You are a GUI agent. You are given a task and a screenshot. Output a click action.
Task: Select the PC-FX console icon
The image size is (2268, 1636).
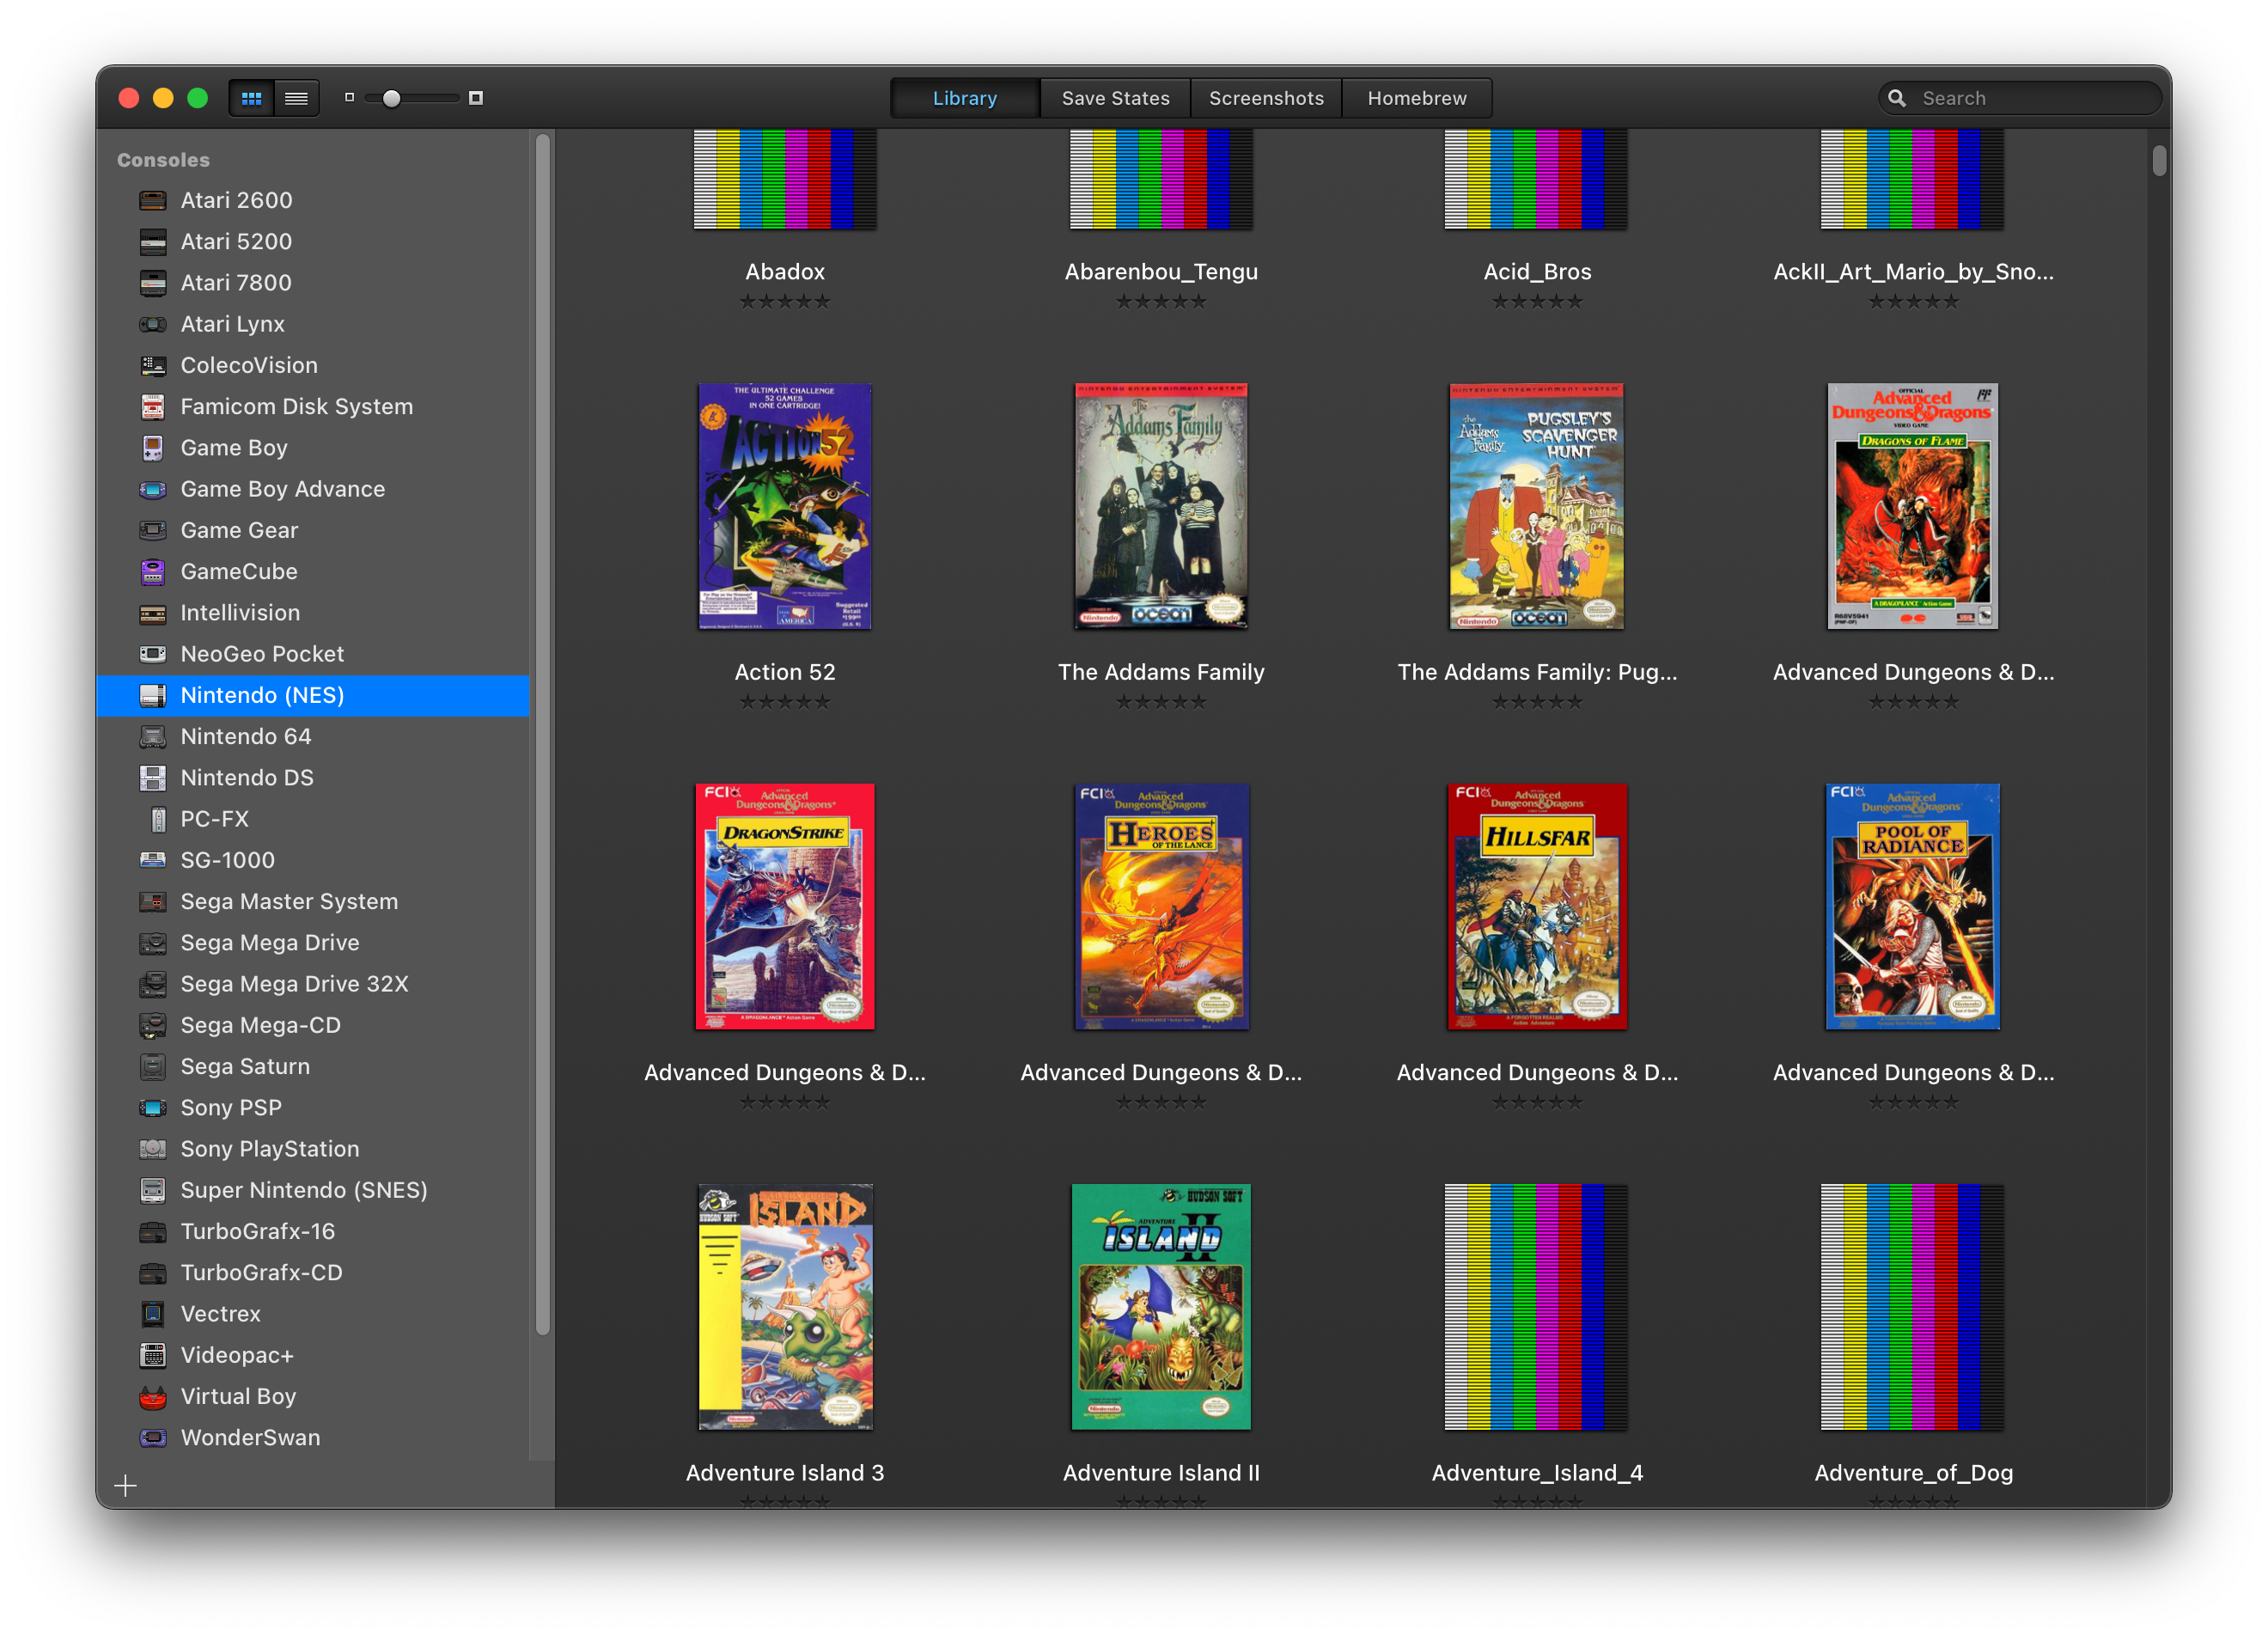[x=158, y=819]
